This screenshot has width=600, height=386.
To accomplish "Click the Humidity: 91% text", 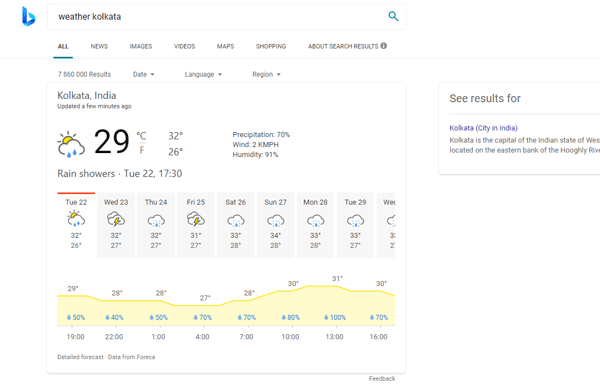I will [x=255, y=155].
